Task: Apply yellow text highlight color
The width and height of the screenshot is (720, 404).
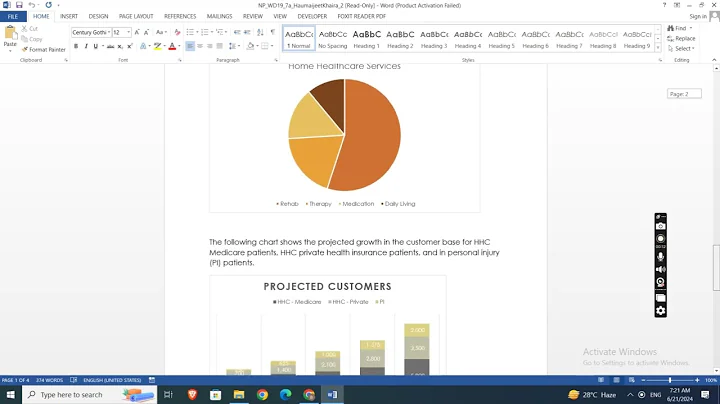Action: click(x=158, y=46)
